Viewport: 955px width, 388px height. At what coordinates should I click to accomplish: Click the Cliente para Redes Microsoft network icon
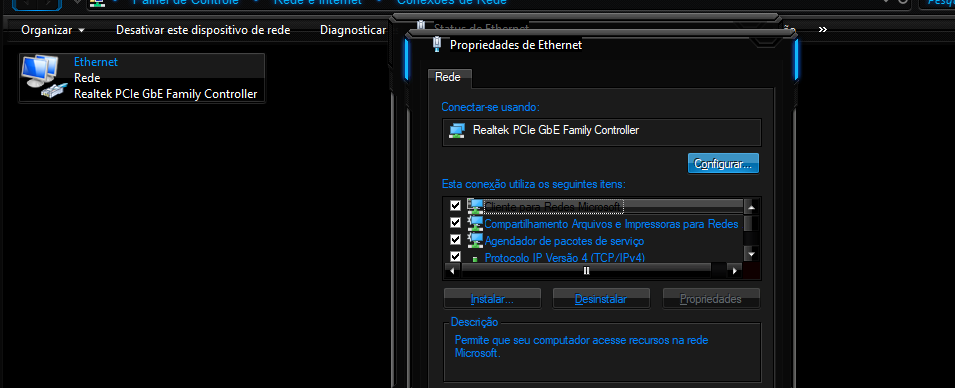click(474, 206)
